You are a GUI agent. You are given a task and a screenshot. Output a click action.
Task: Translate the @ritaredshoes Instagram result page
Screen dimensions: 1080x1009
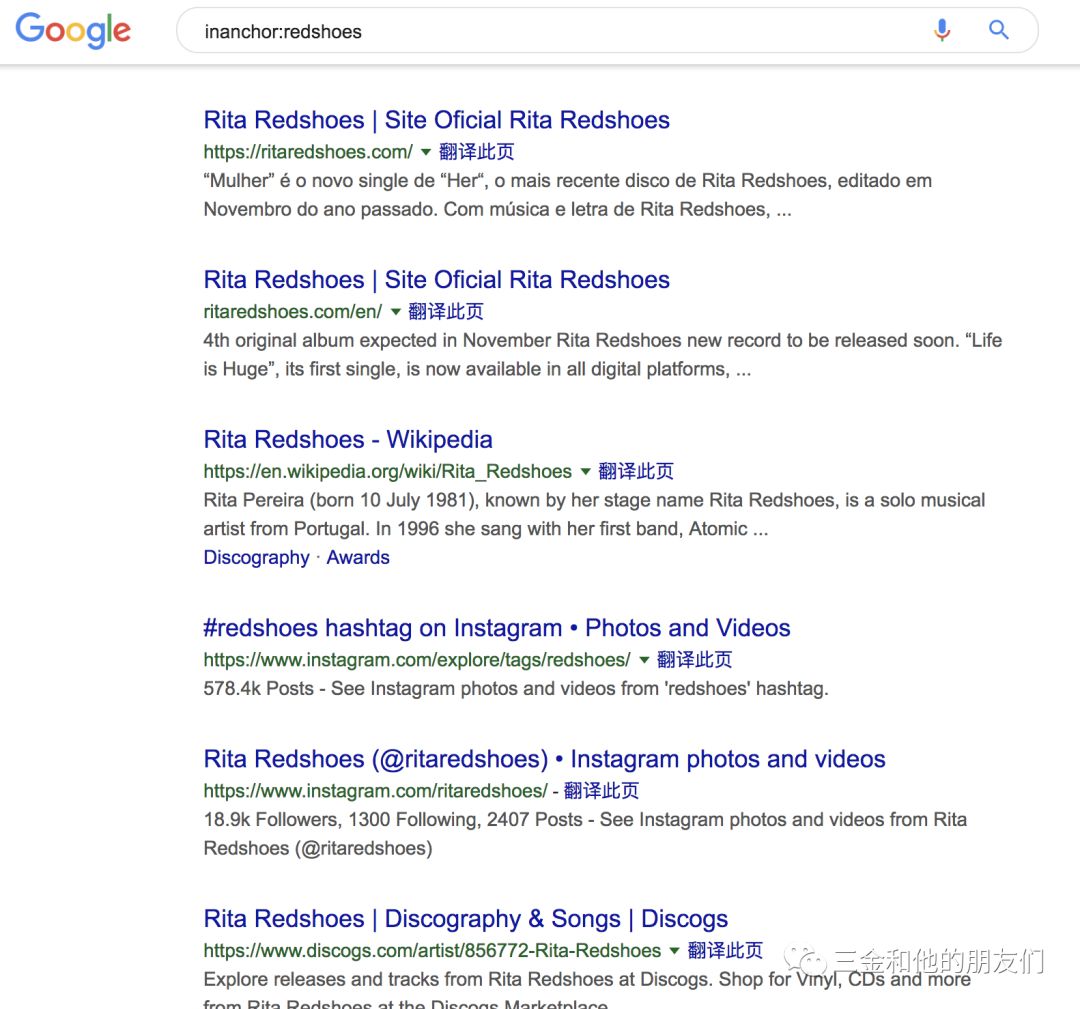point(601,791)
